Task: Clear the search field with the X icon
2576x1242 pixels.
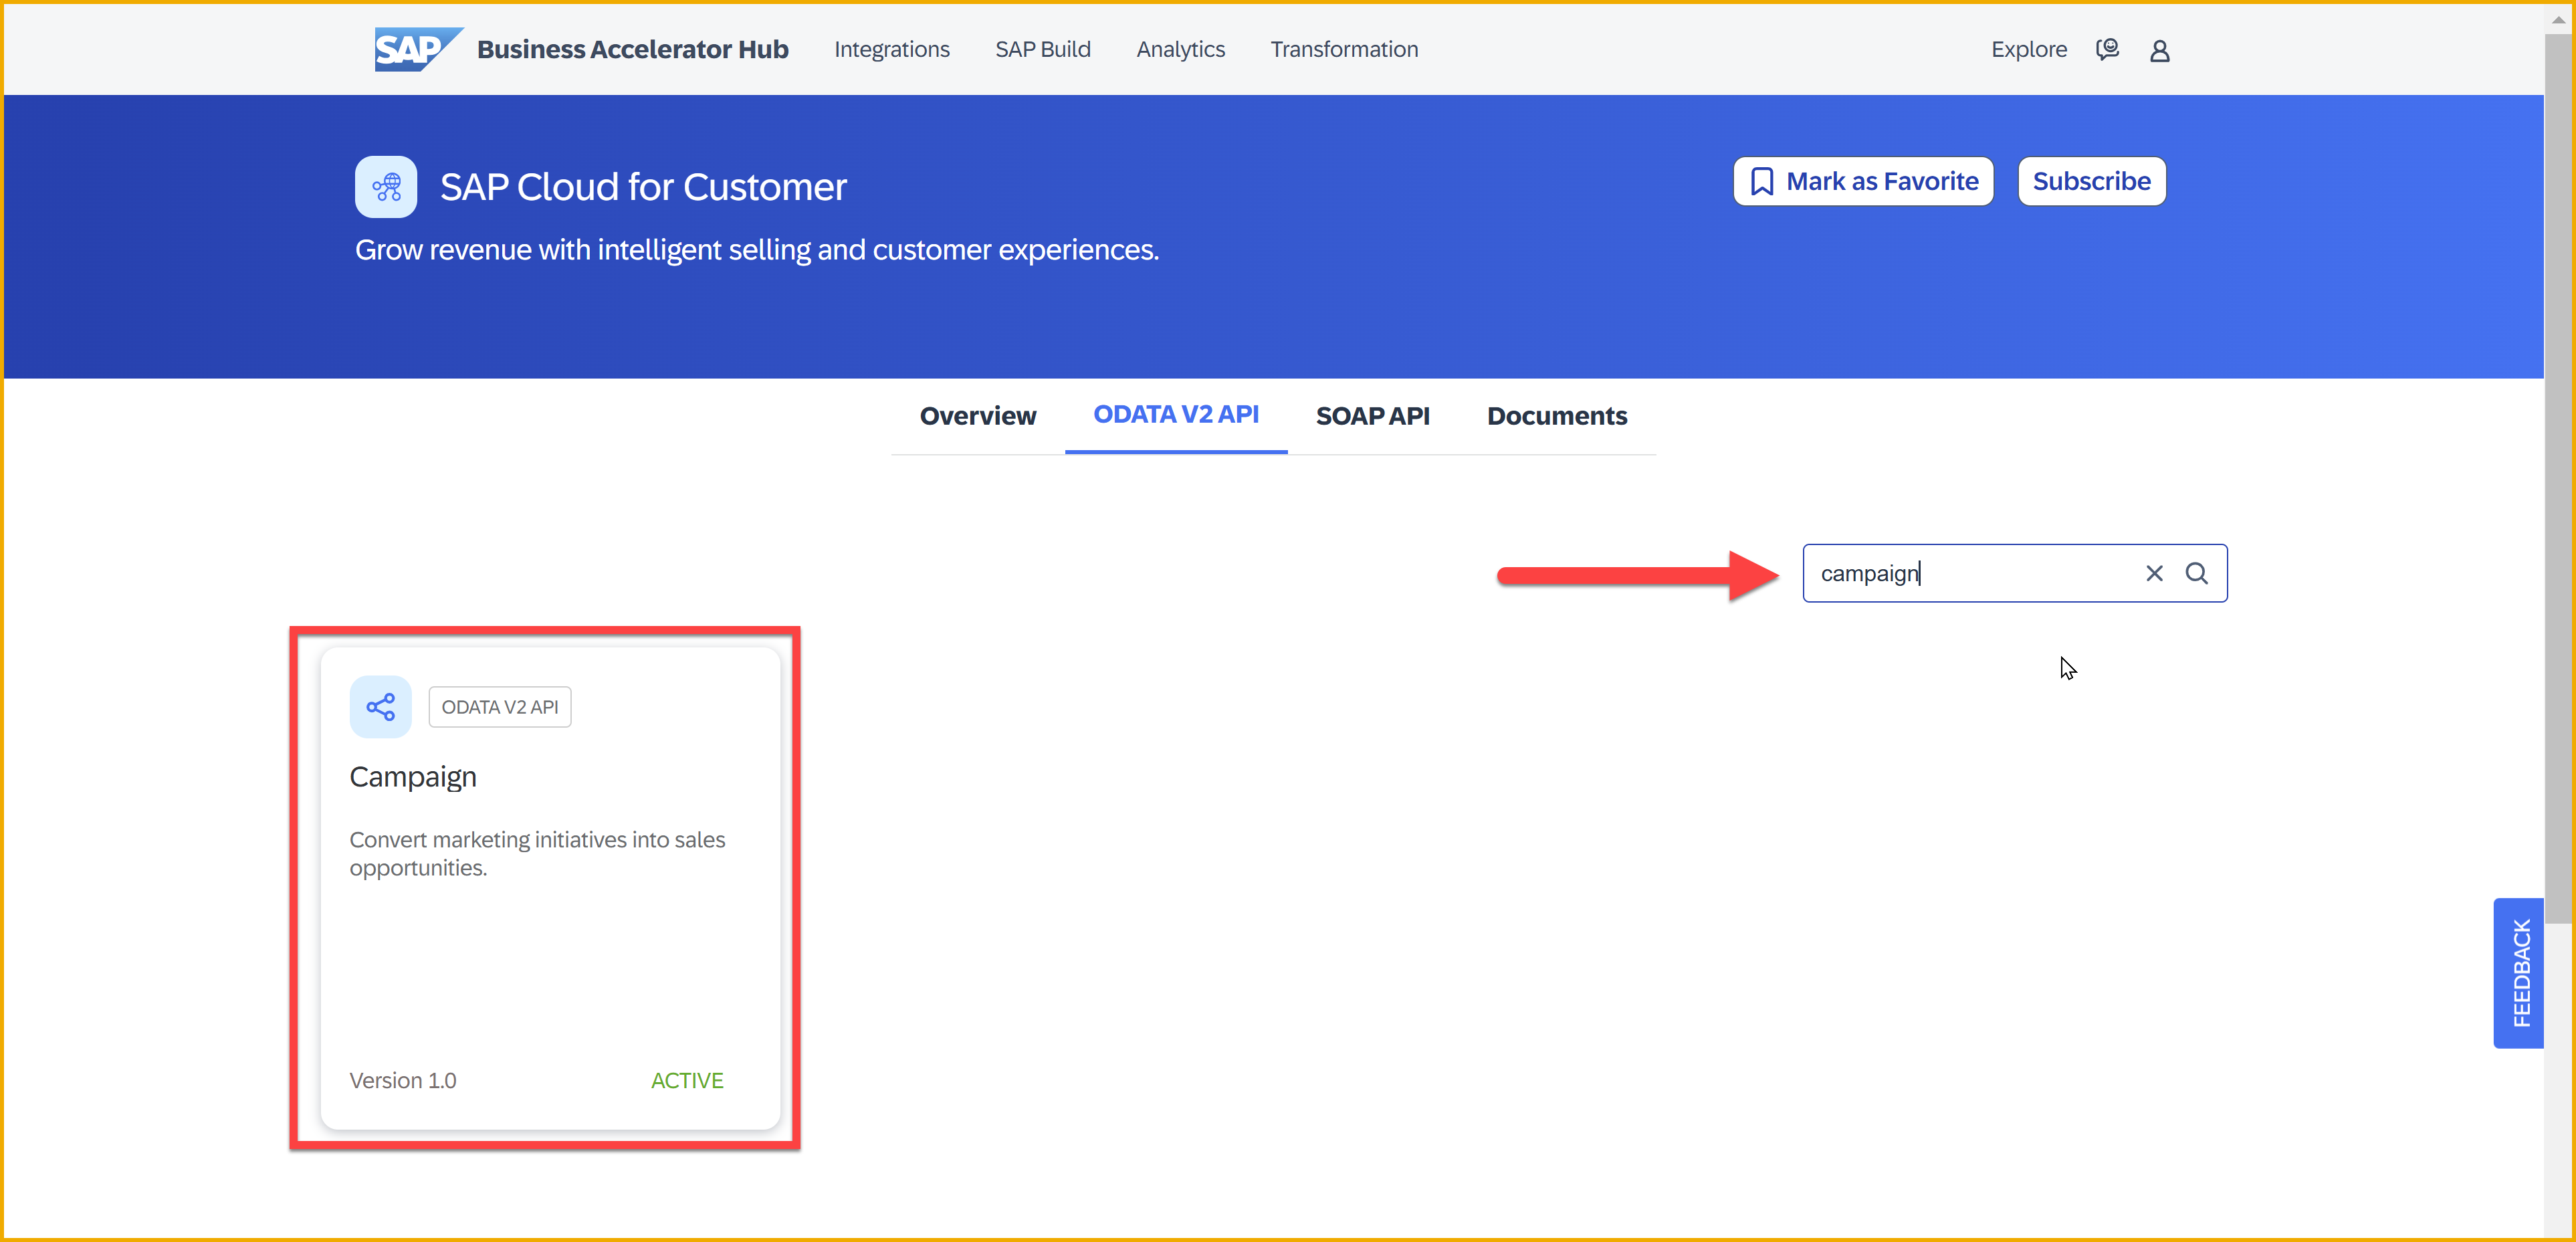Action: 2154,573
